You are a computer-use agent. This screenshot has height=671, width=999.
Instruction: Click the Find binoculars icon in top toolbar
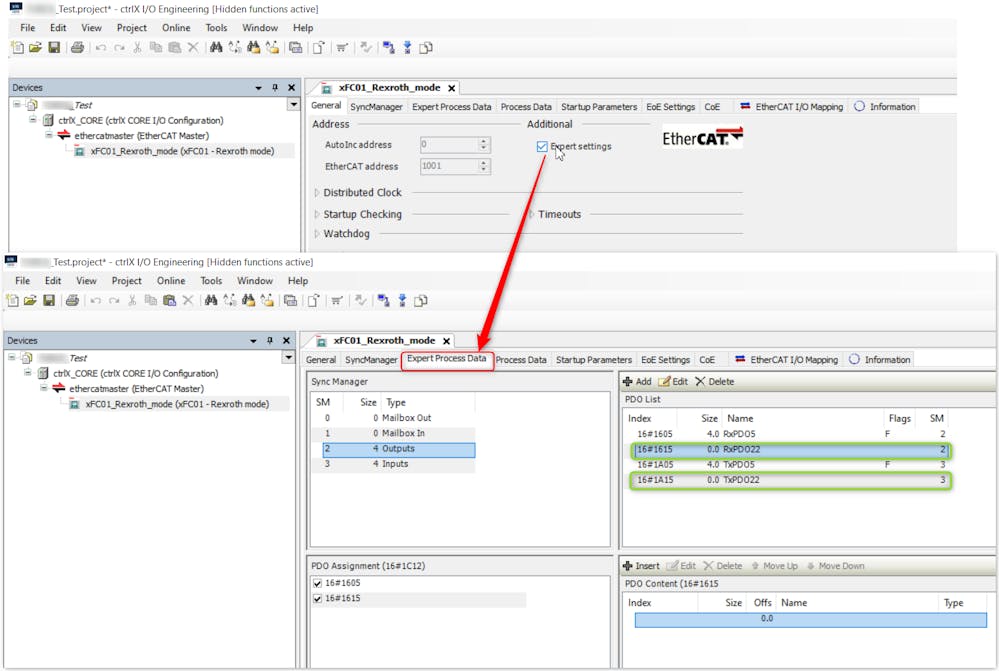tap(215, 48)
